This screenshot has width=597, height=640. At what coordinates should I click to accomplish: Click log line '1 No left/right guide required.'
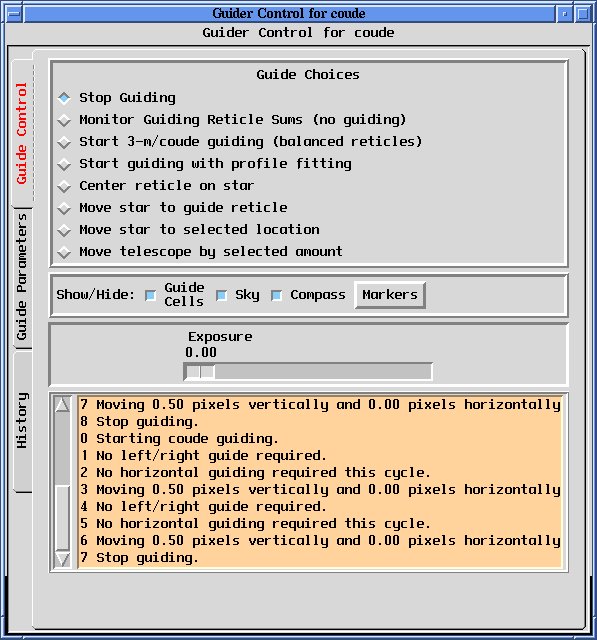(203, 456)
